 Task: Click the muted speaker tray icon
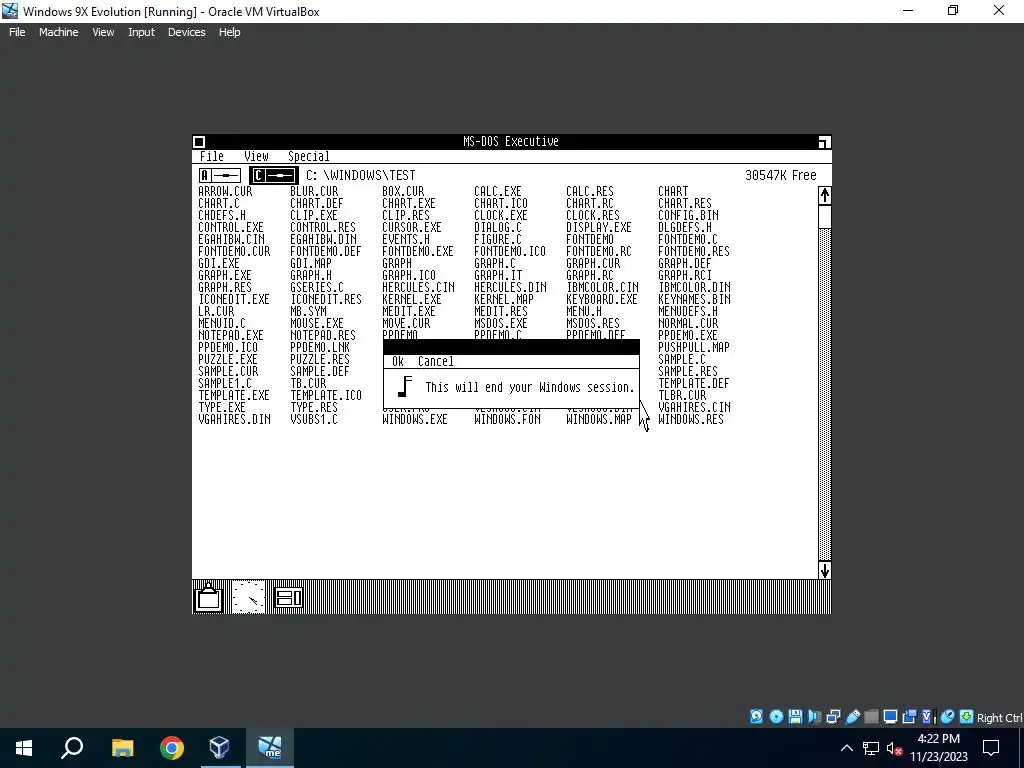click(x=894, y=748)
